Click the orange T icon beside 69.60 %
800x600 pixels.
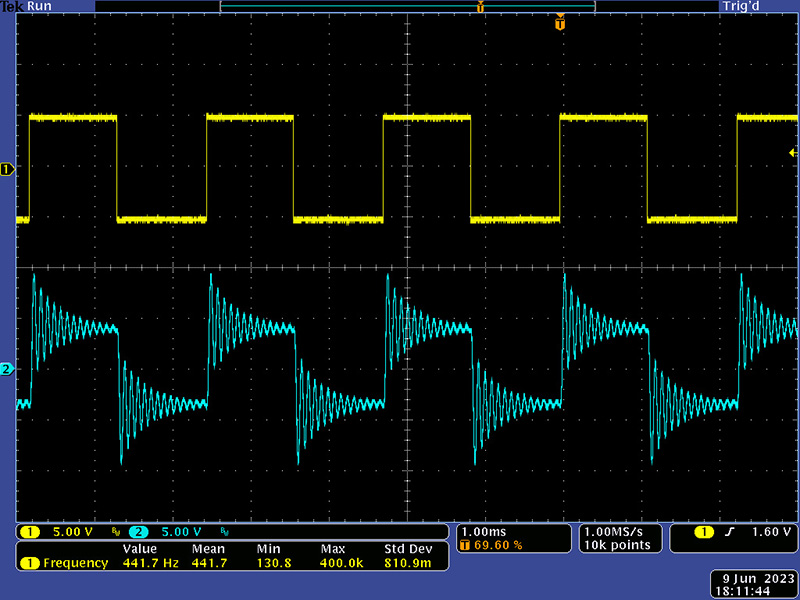point(465,545)
